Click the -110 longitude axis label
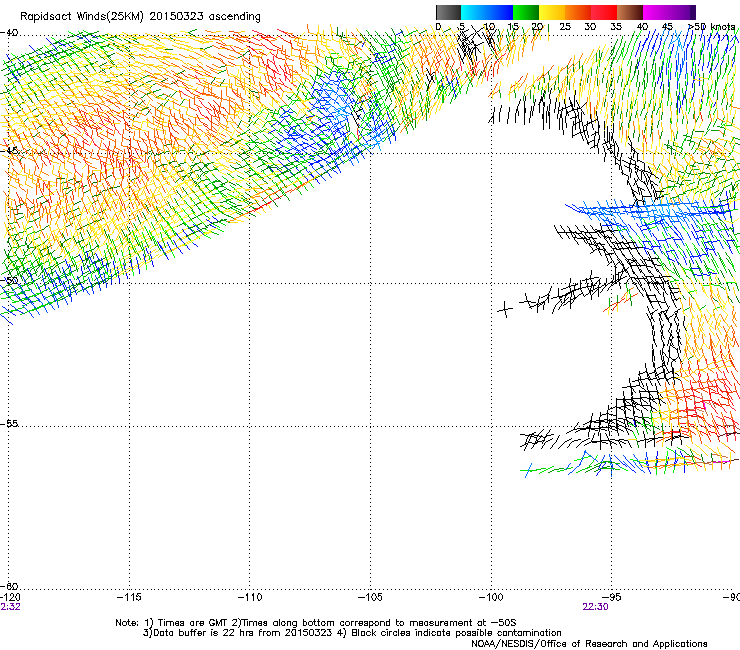740x650 pixels. pyautogui.click(x=250, y=597)
